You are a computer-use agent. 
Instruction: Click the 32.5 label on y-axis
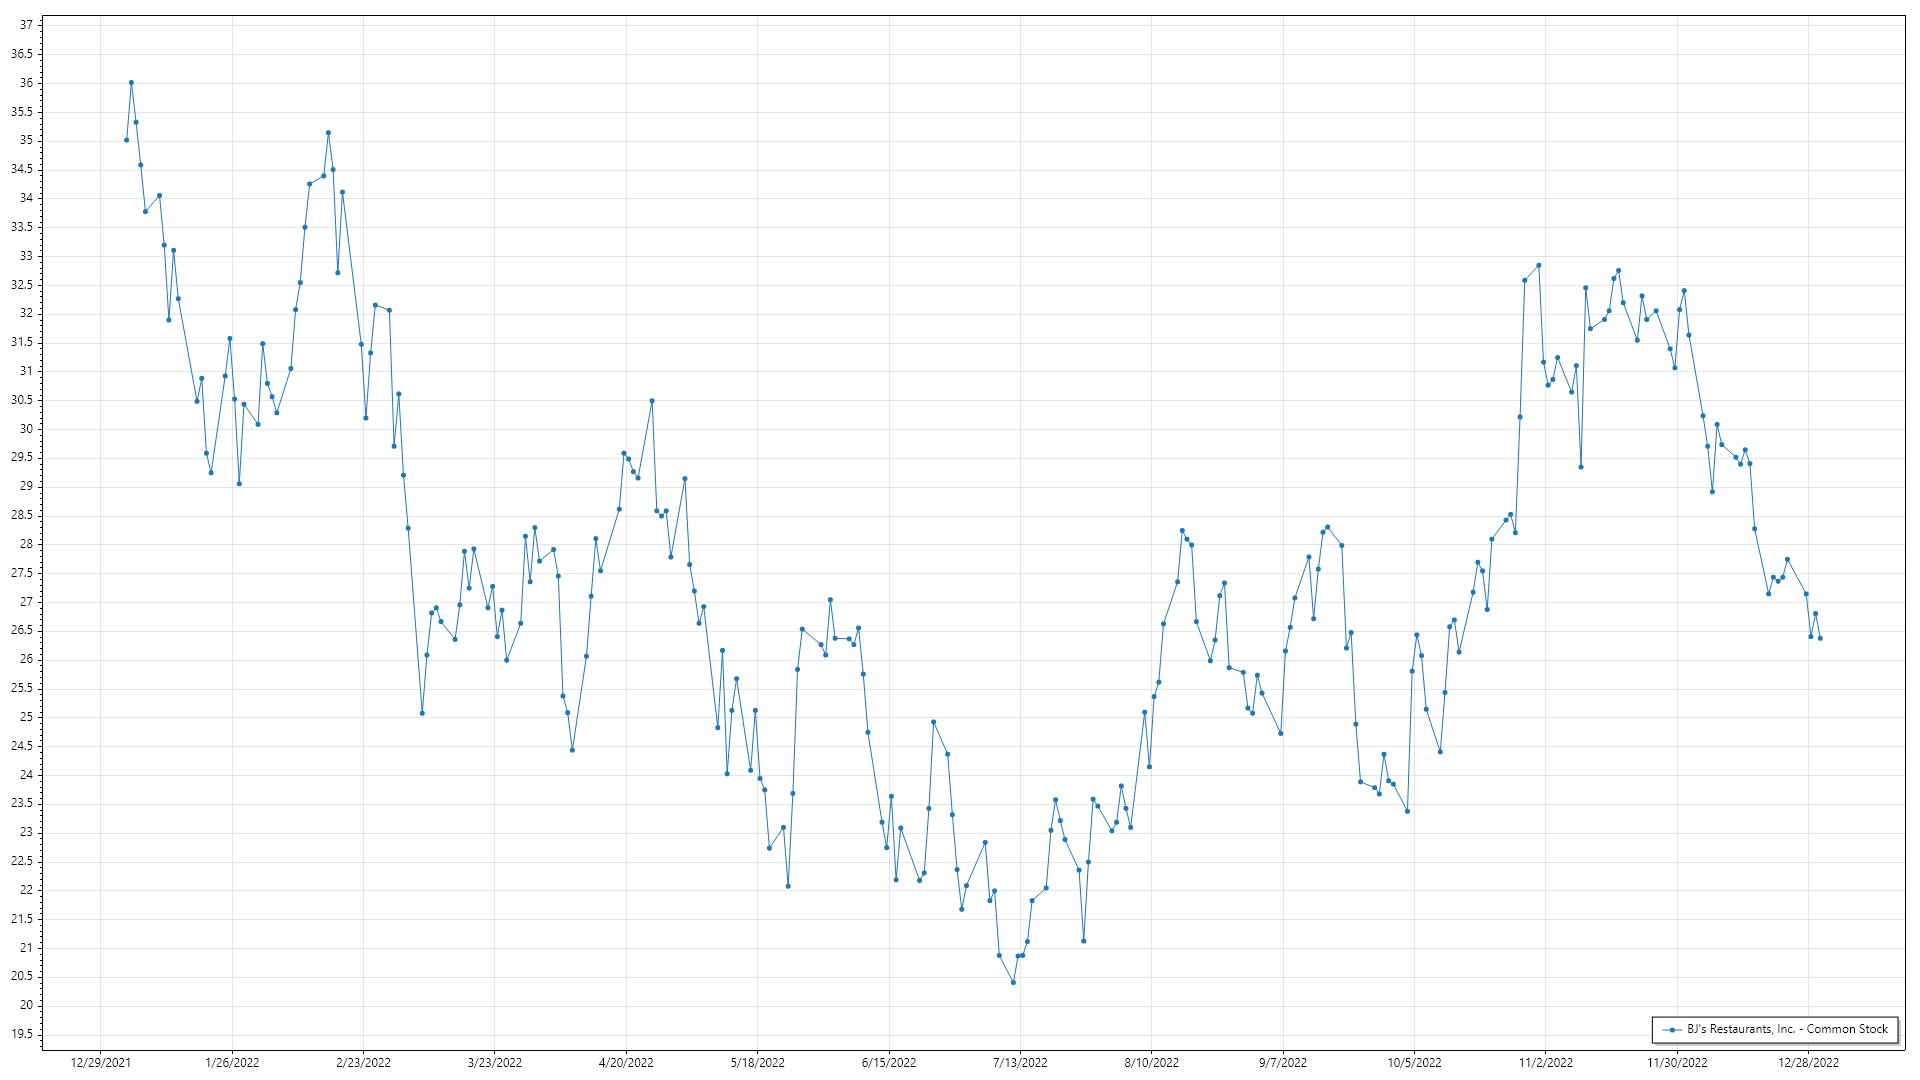pyautogui.click(x=22, y=285)
